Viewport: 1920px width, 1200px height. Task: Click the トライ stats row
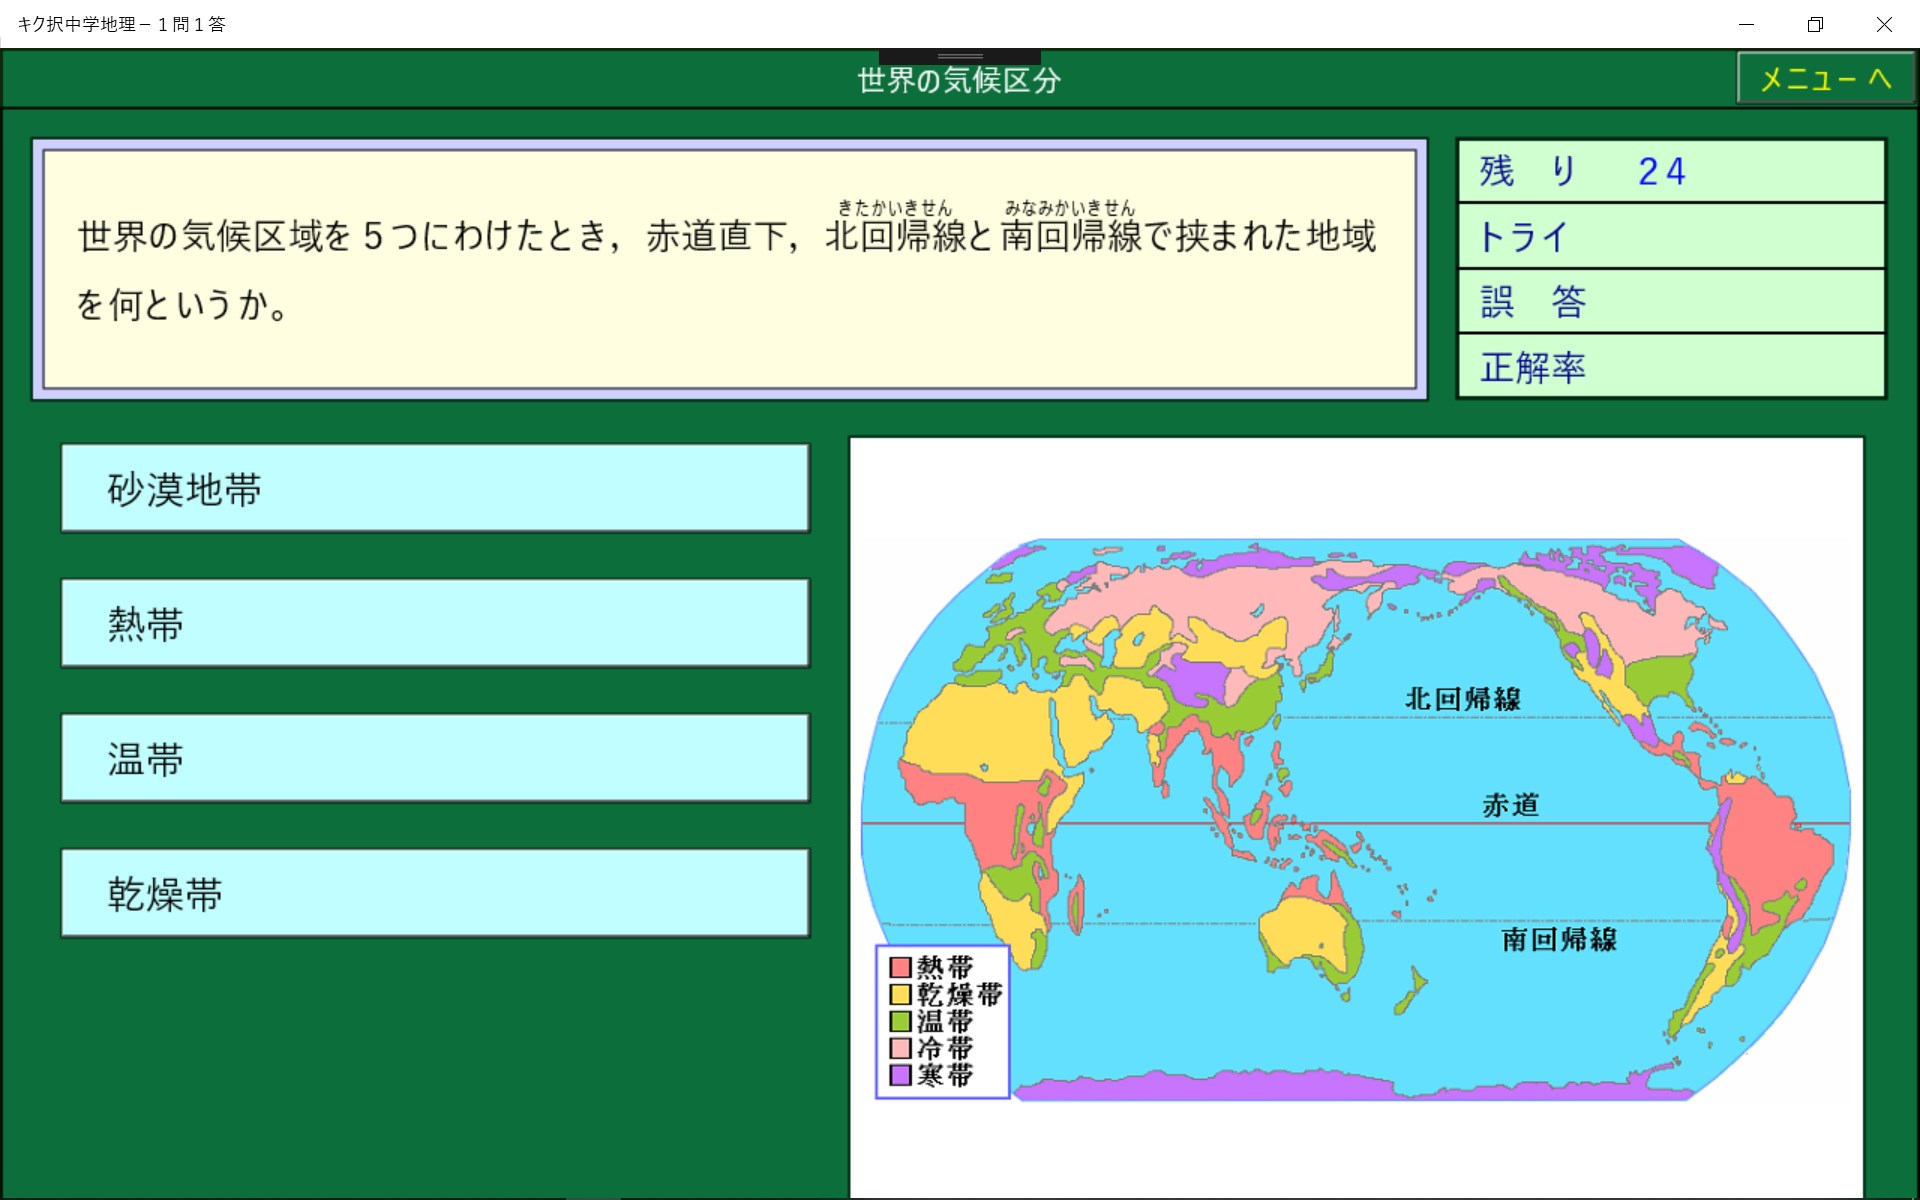(x=1670, y=237)
